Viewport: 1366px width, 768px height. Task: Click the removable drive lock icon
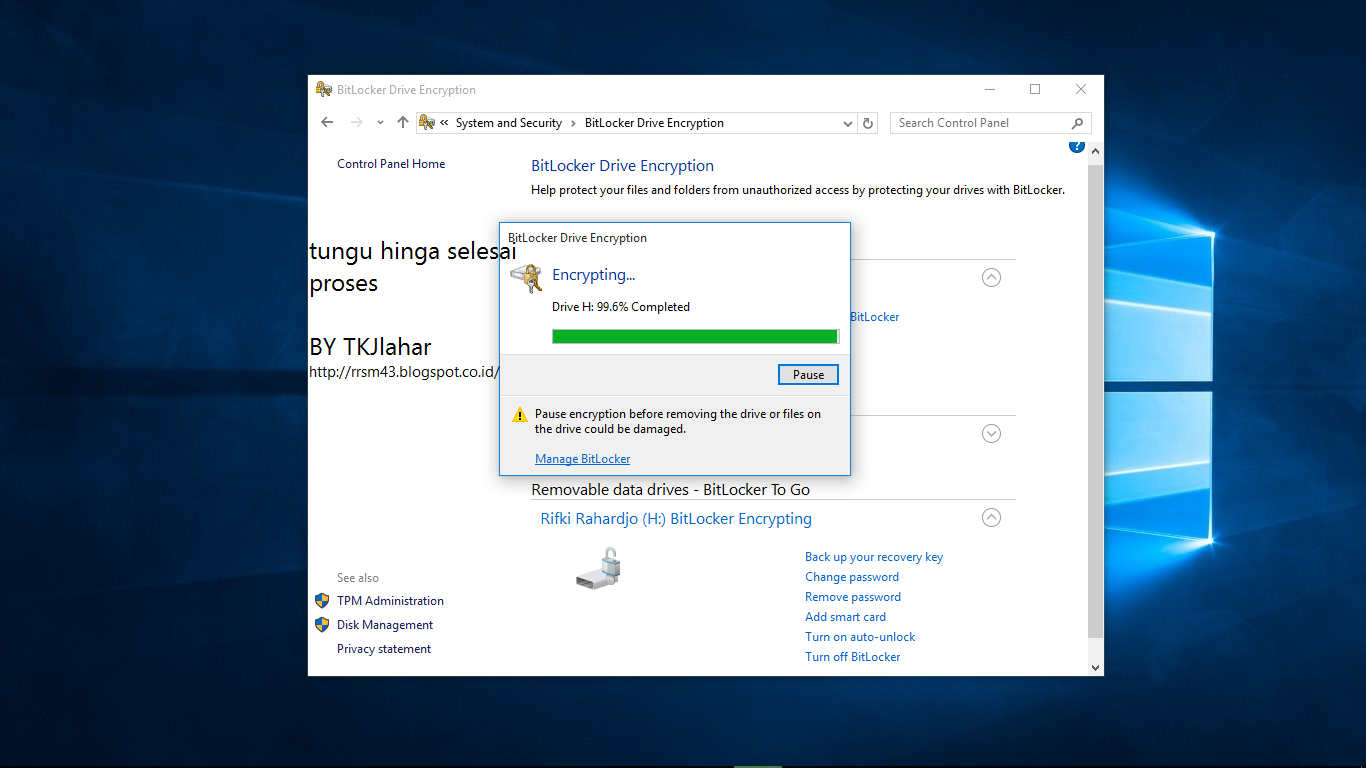tap(599, 569)
